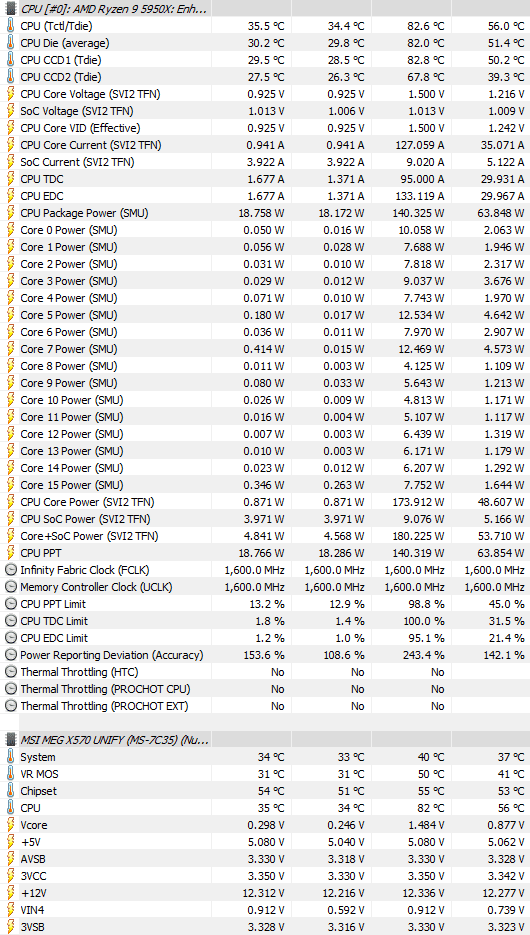This screenshot has width=530, height=935.
Task: Select the +5V voltage row label
Action: point(29,842)
